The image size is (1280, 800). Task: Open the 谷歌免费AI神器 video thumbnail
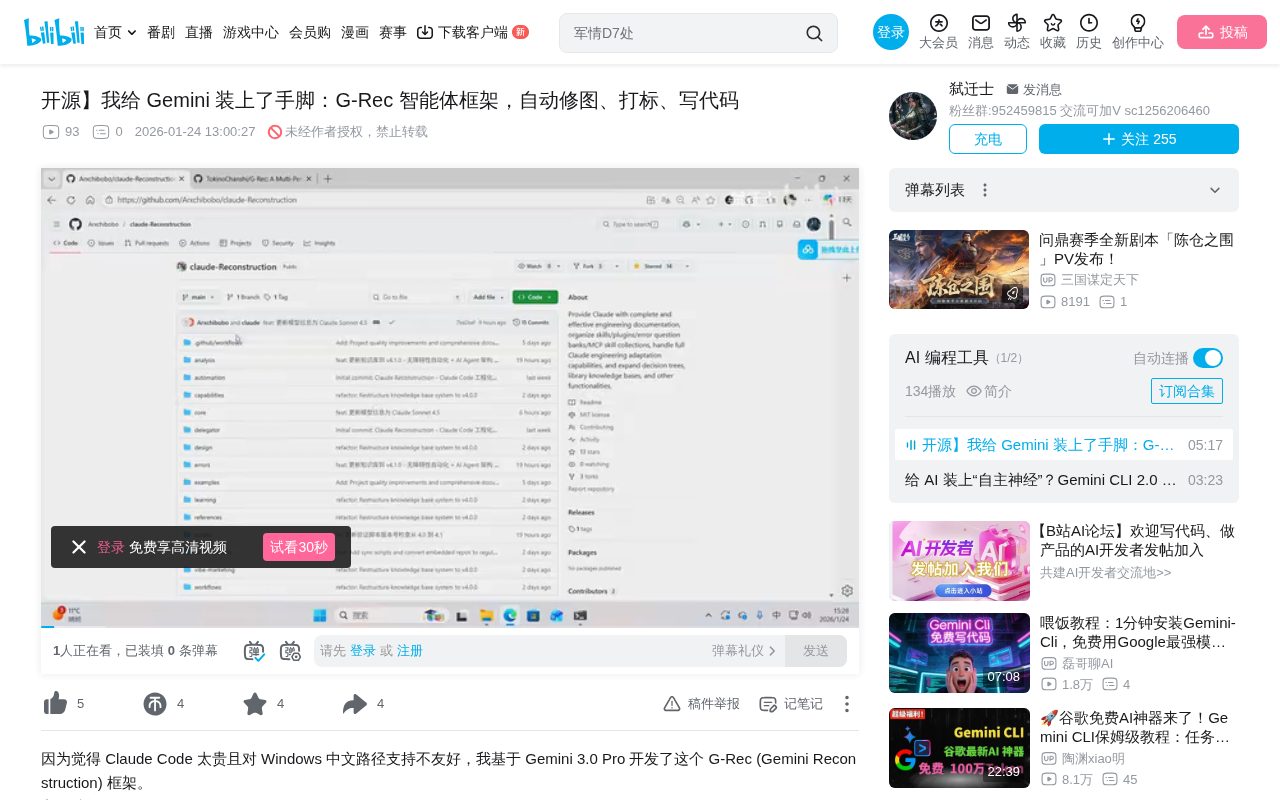tap(960, 748)
